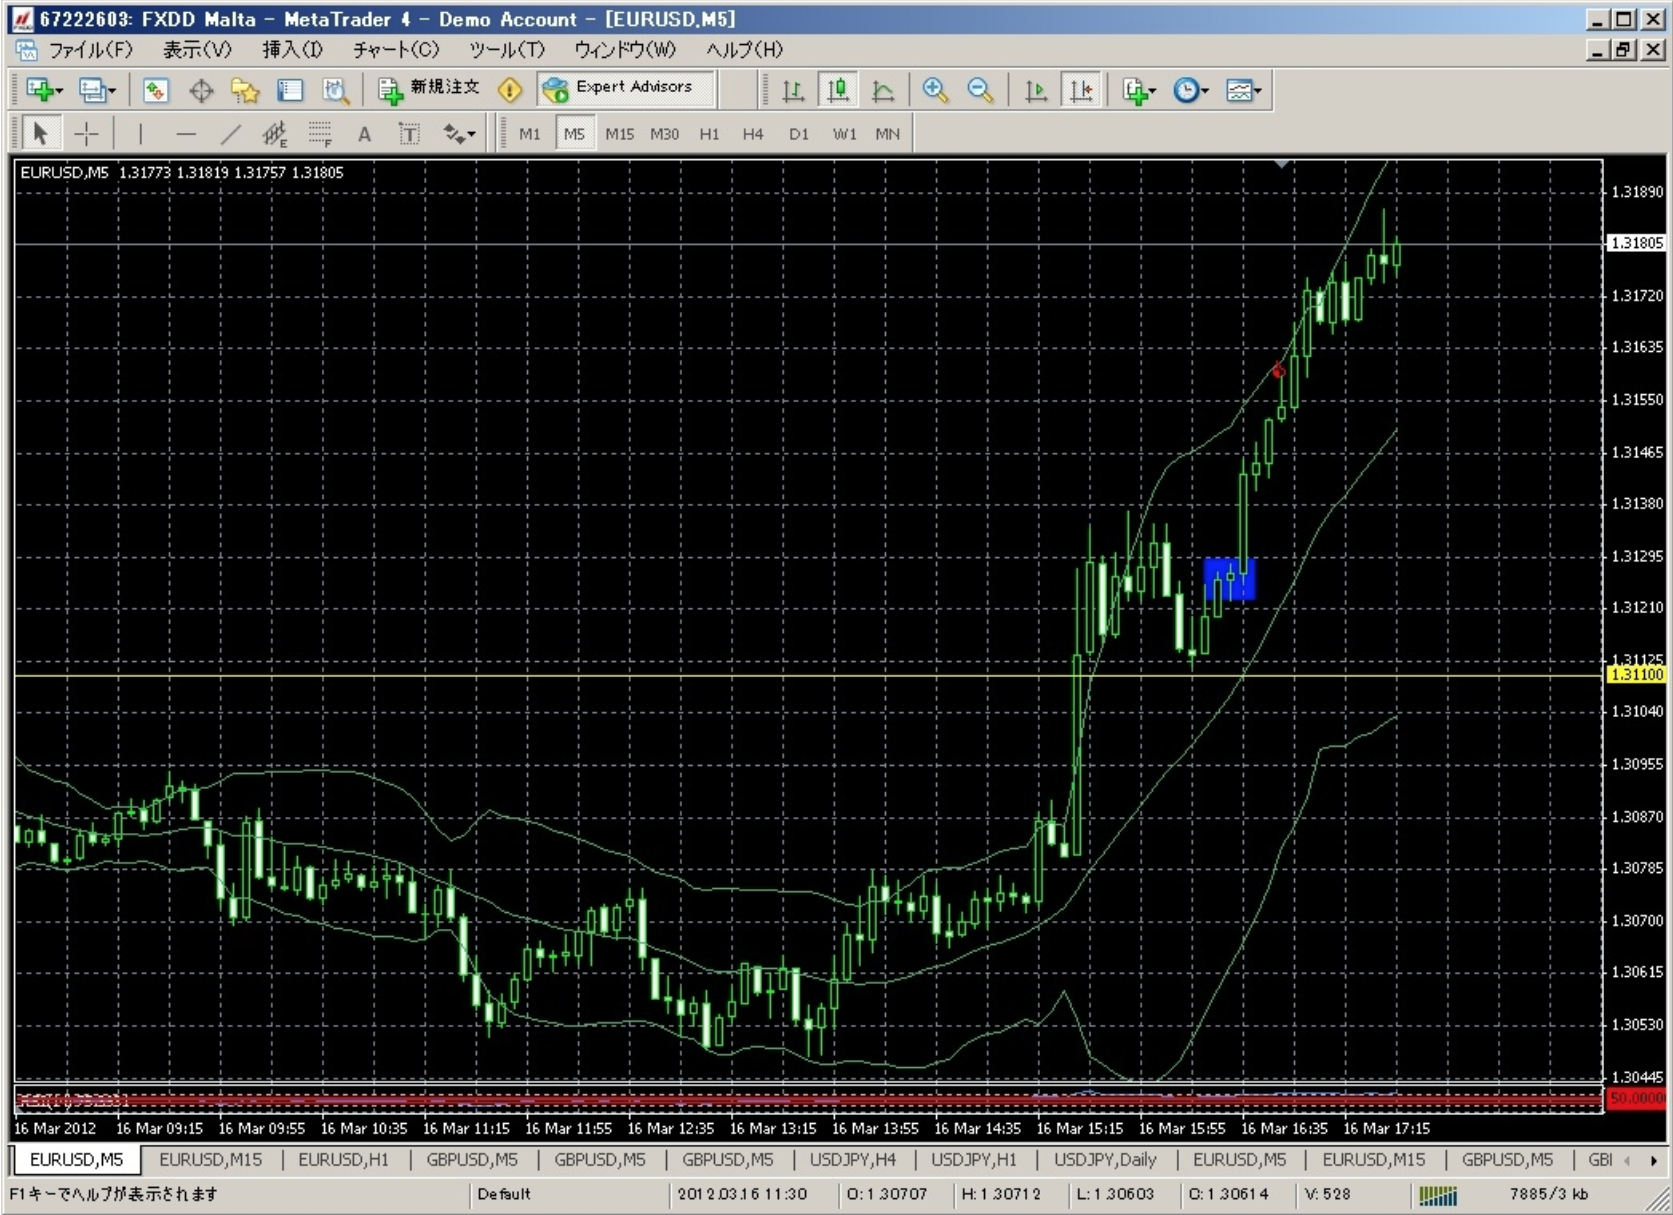
Task: Click the yellow 1.31100 price level label
Action: 1636,675
